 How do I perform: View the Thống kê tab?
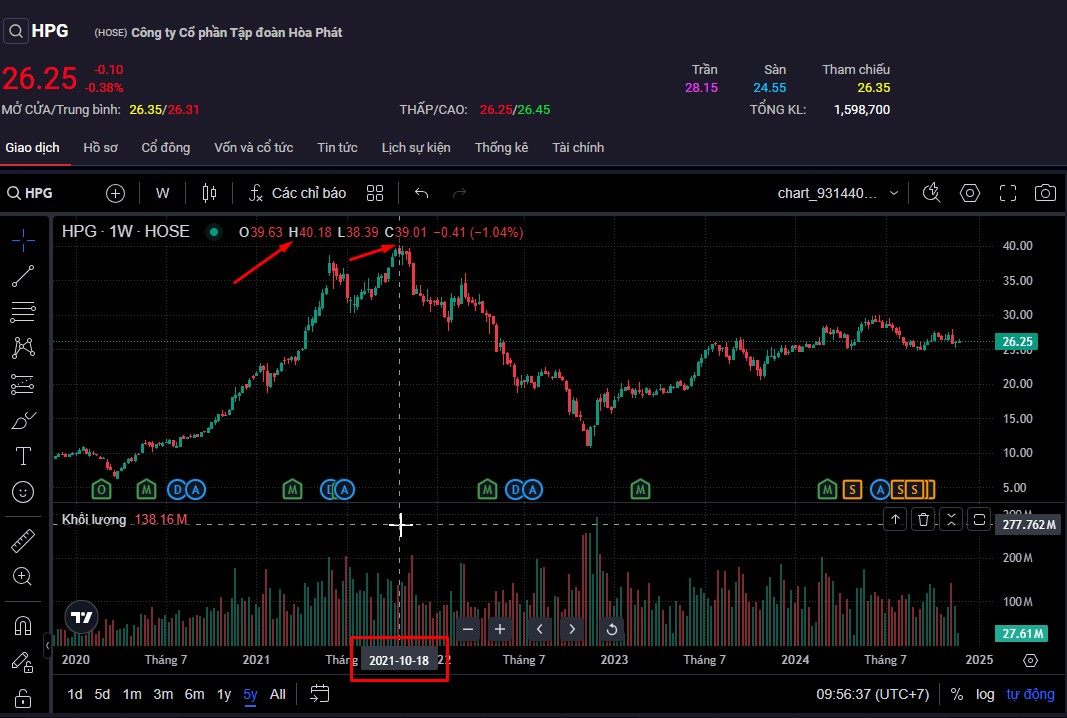point(502,148)
